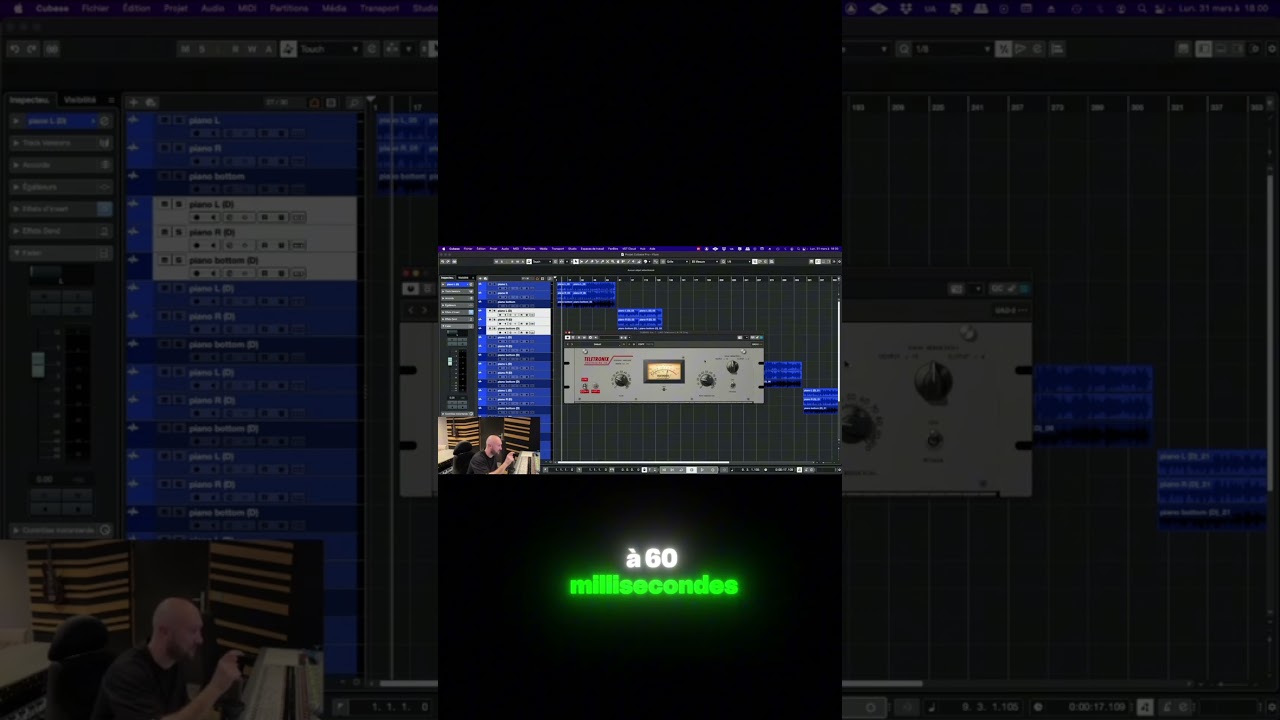This screenshot has width=1280, height=720.
Task: Open Spotlight search in the menu bar
Action: [x=1141, y=8]
